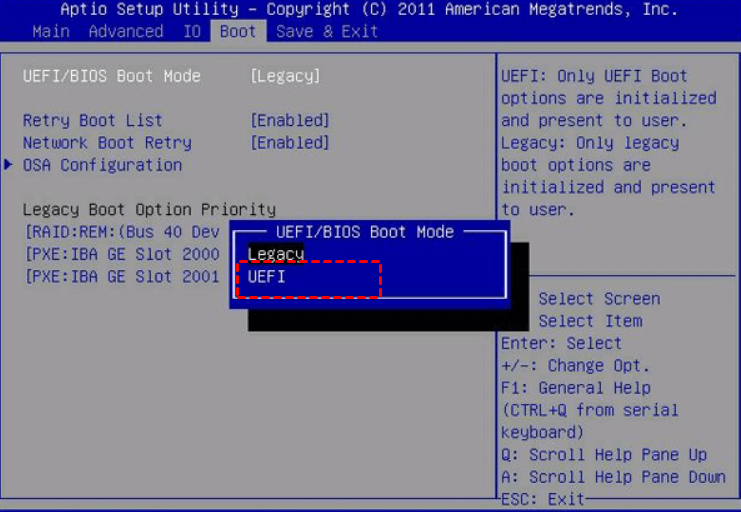Viewport: 741px width, 512px height.
Task: Select Retry Boot List setting
Action: pos(93,121)
